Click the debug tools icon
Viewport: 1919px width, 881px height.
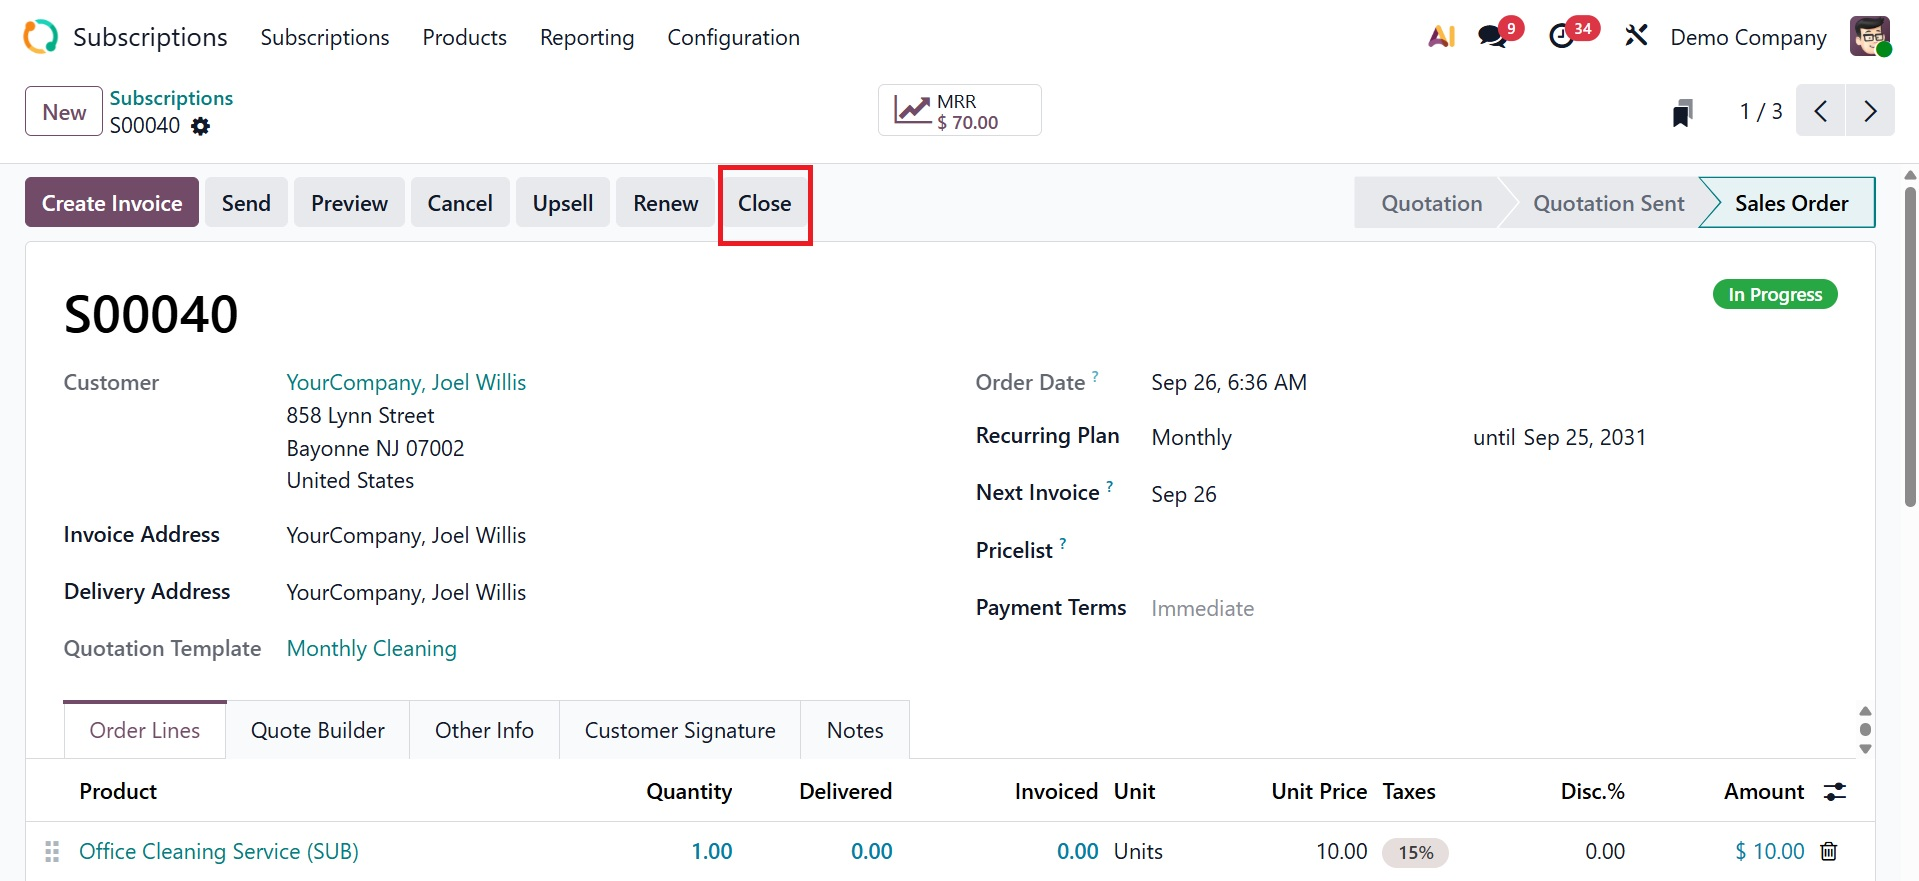pyautogui.click(x=1636, y=37)
